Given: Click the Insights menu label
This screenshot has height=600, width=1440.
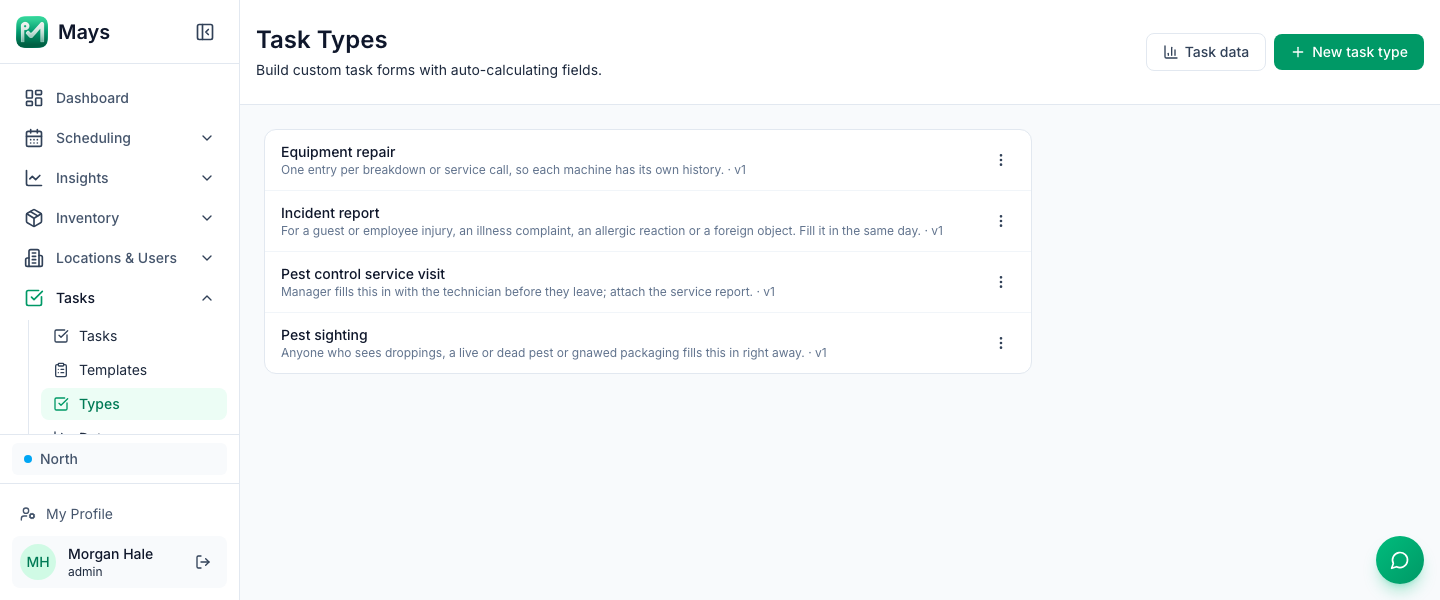Looking at the screenshot, I should tap(82, 178).
